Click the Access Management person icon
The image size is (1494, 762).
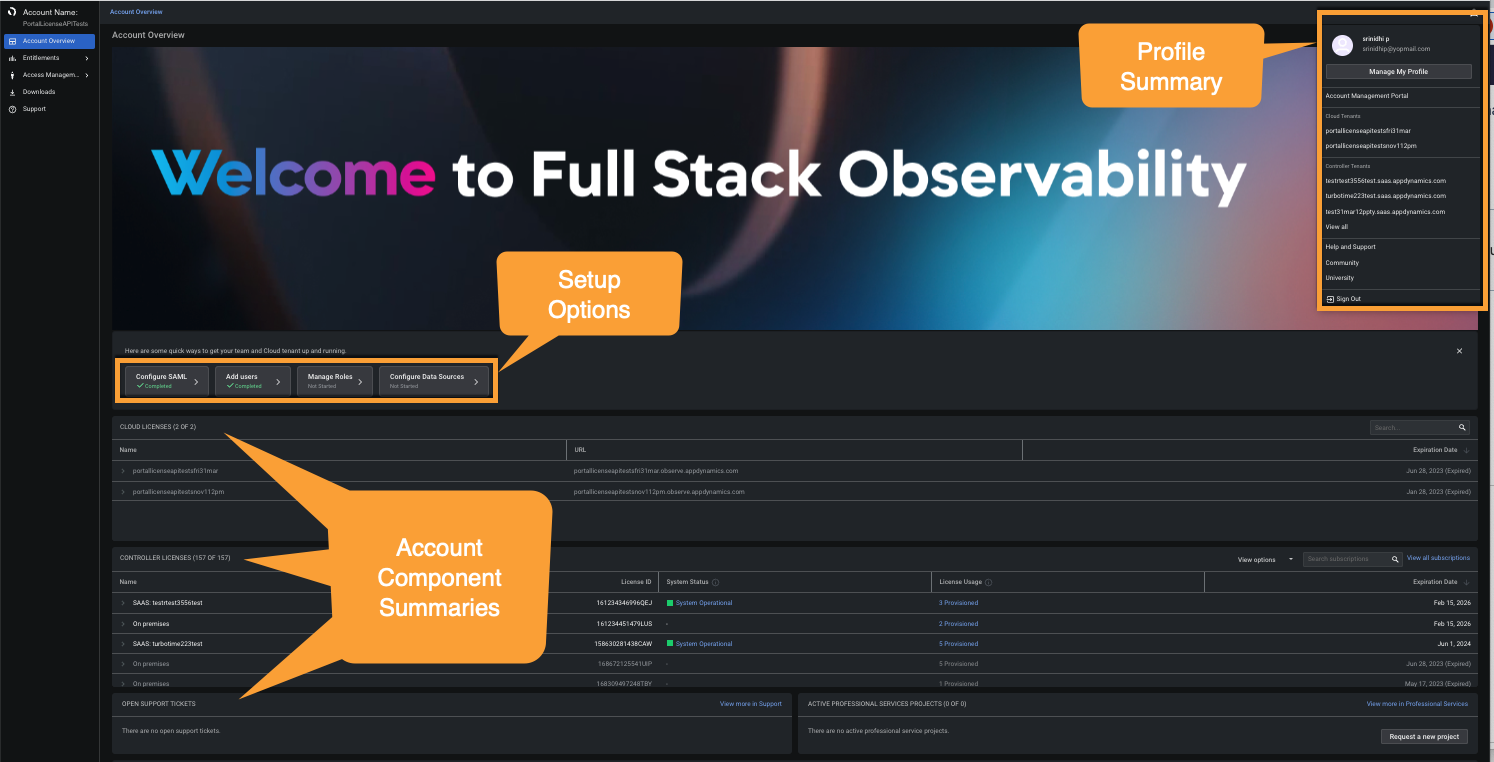[x=12, y=75]
